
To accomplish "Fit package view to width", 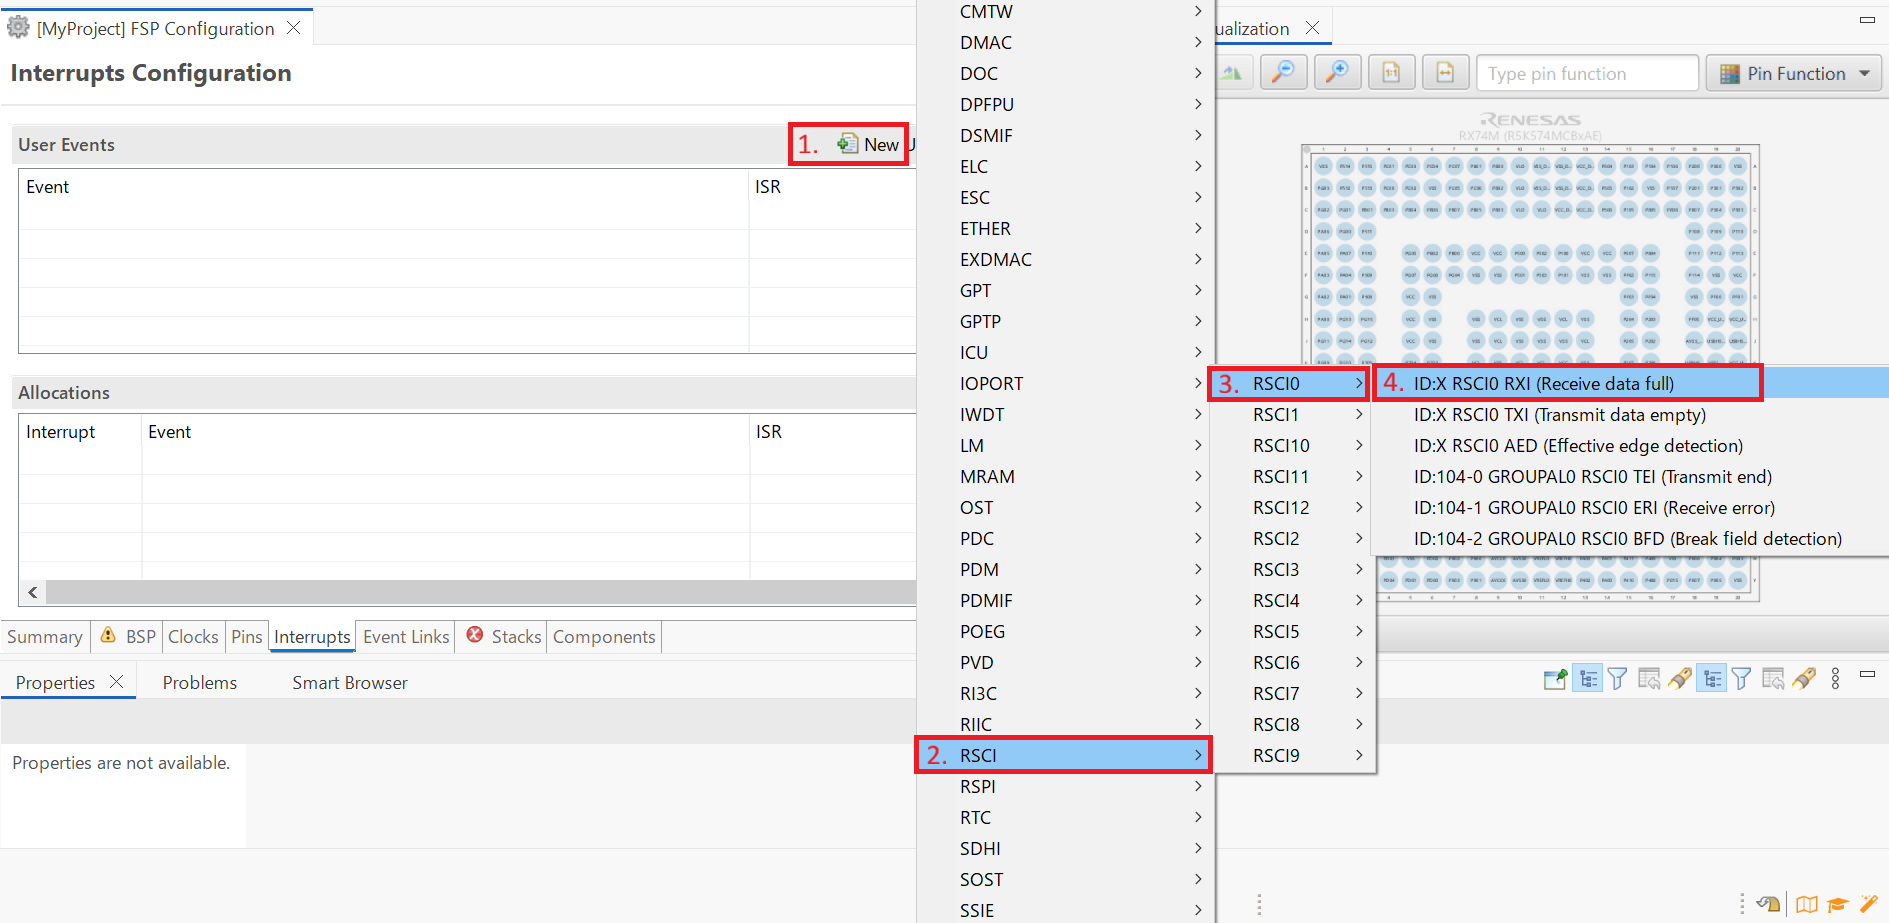I will tap(1445, 73).
